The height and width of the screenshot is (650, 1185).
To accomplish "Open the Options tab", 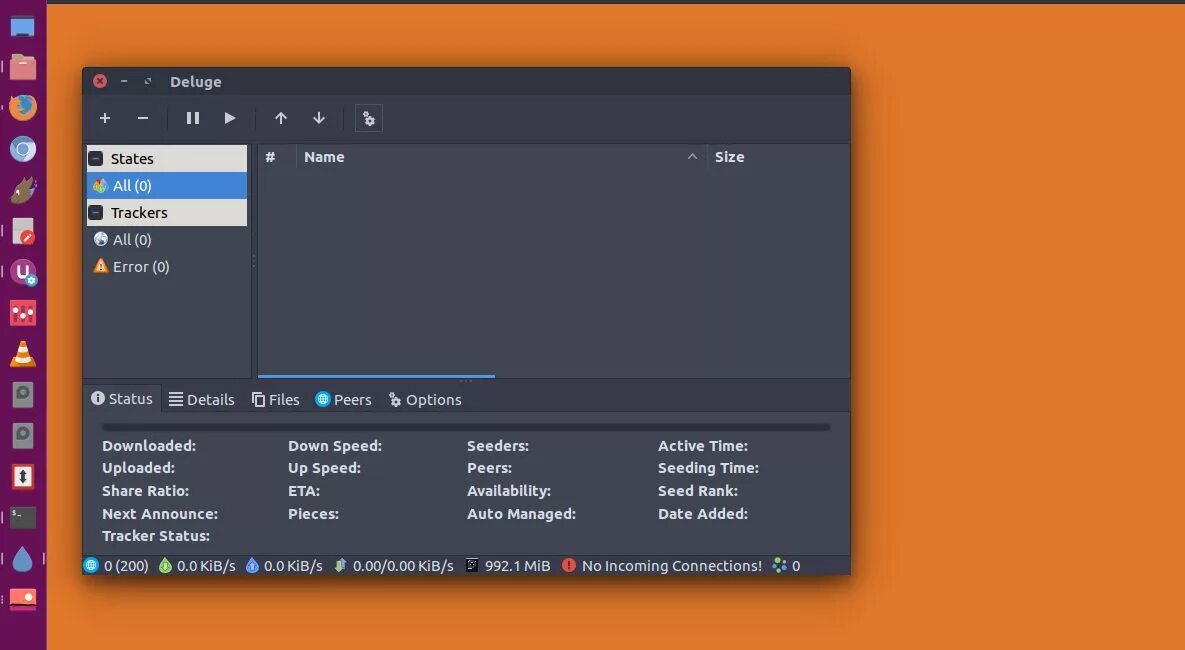I will [x=425, y=400].
